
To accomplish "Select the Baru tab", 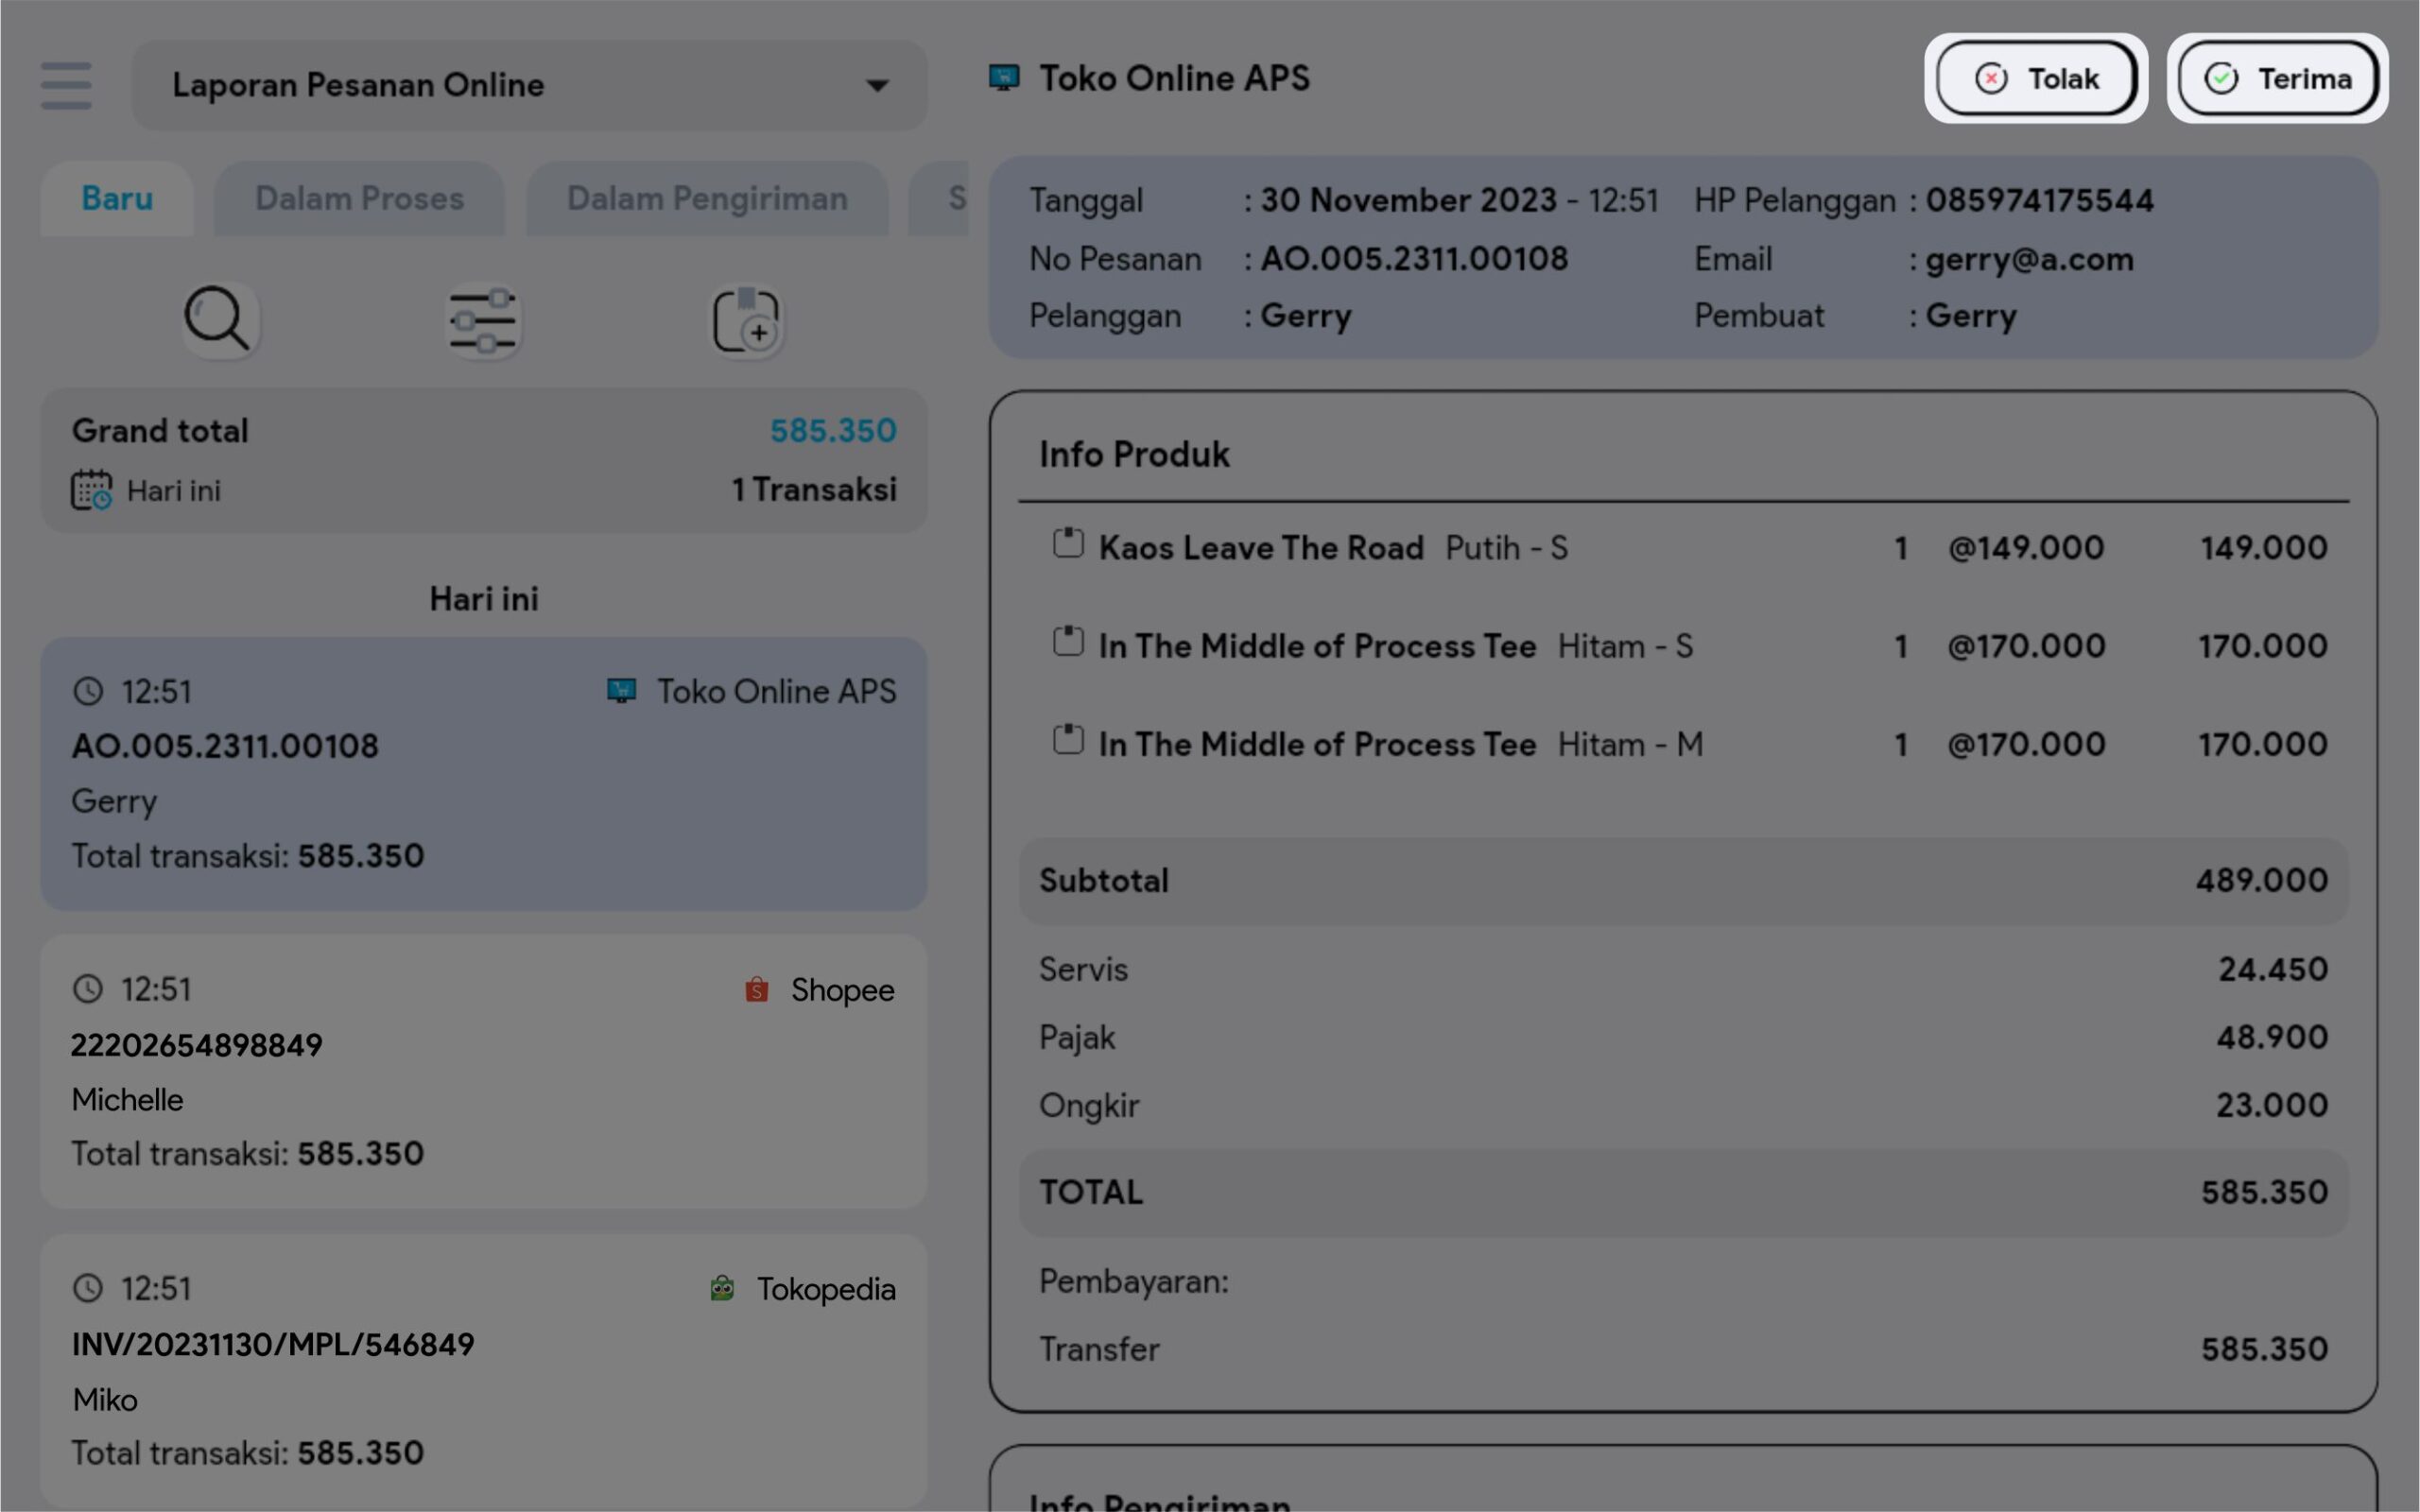I will pyautogui.click(x=117, y=199).
